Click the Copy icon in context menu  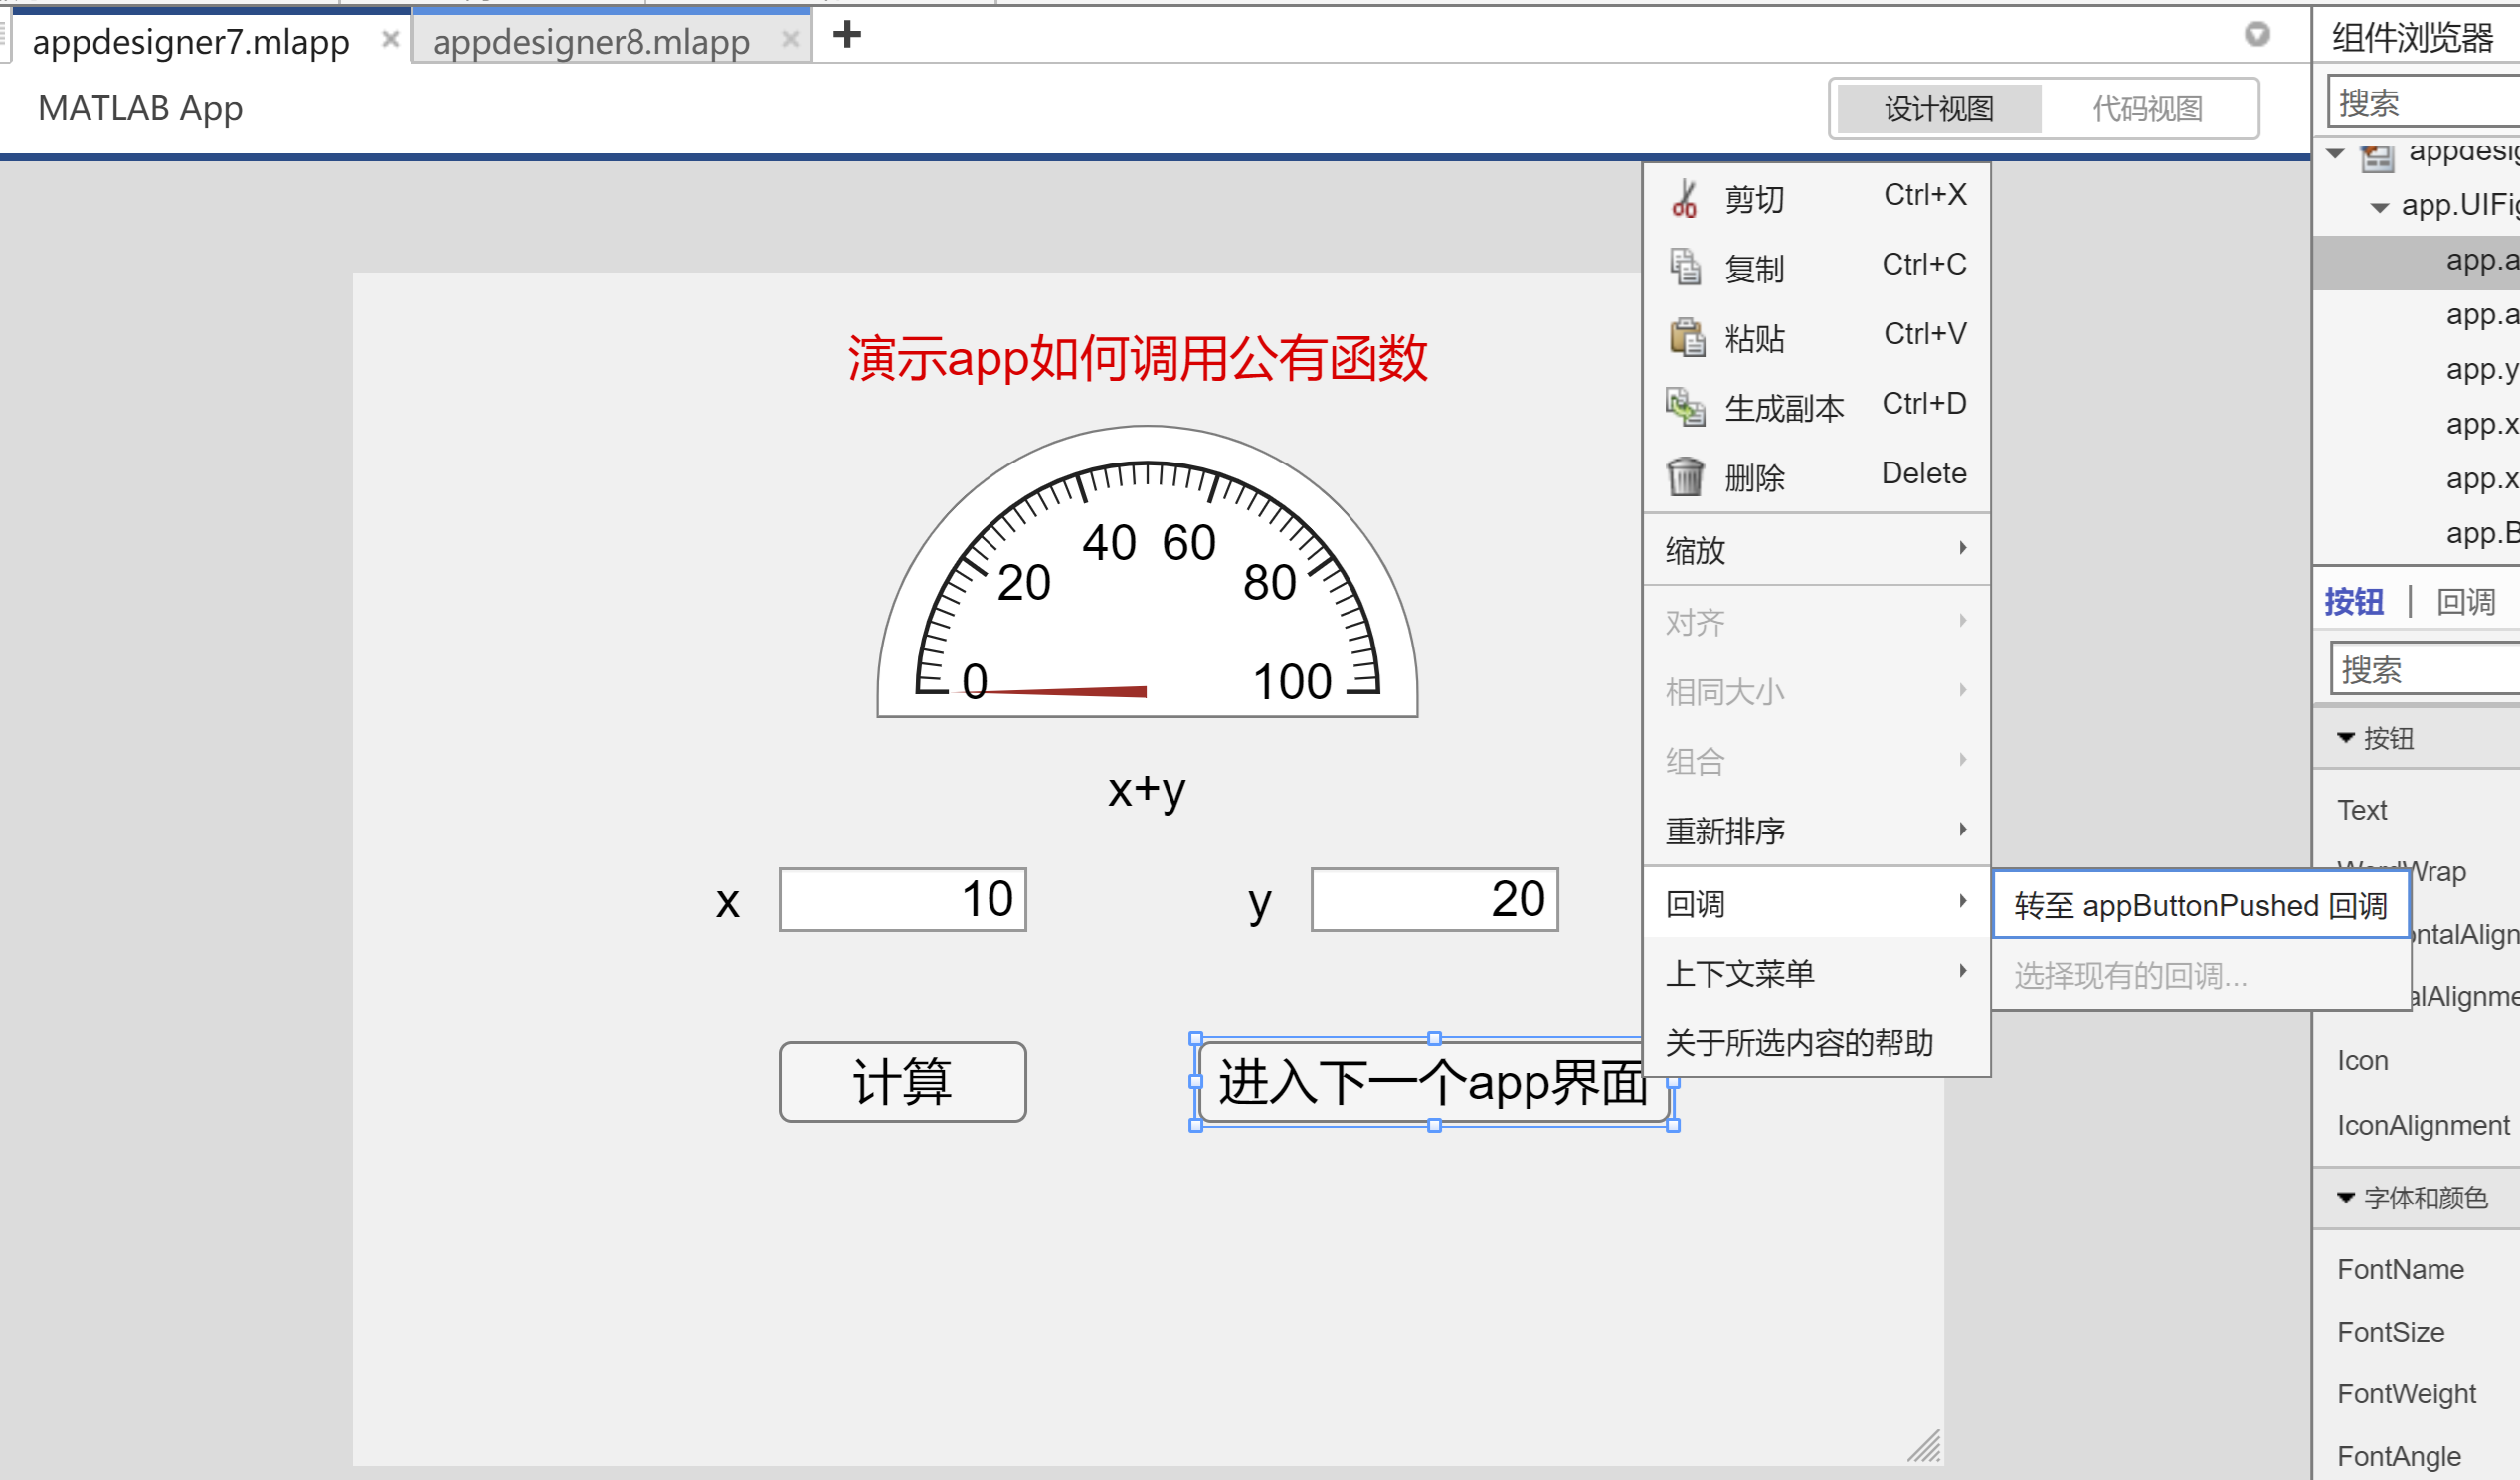point(1685,267)
